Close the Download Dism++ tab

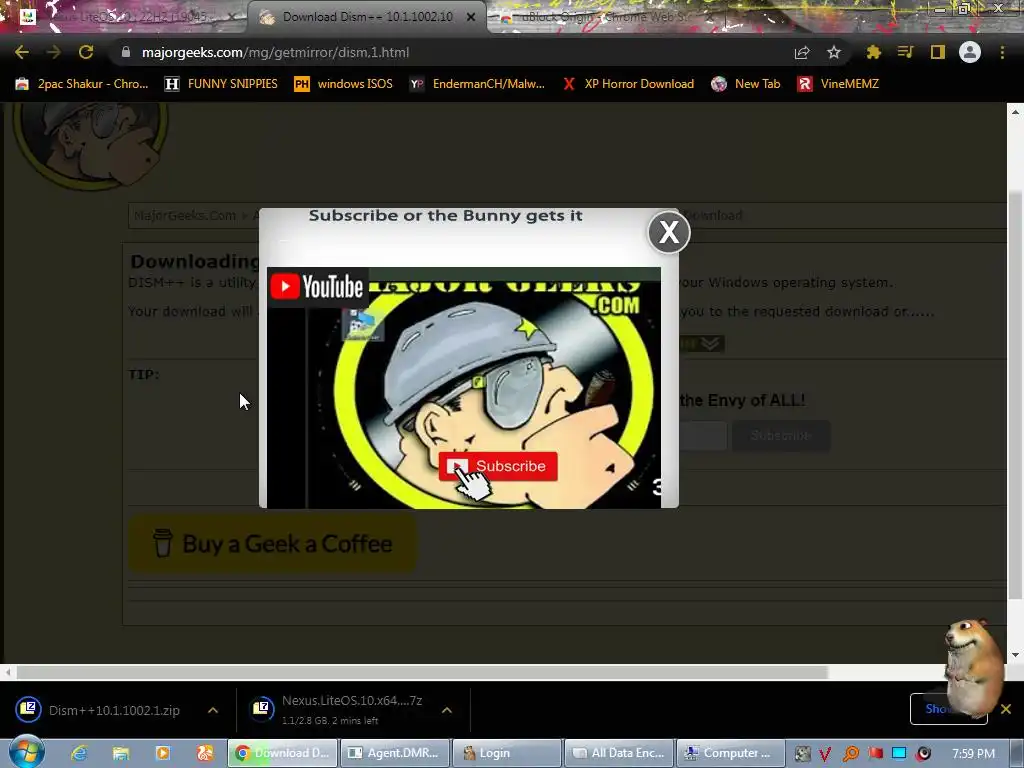click(x=470, y=17)
